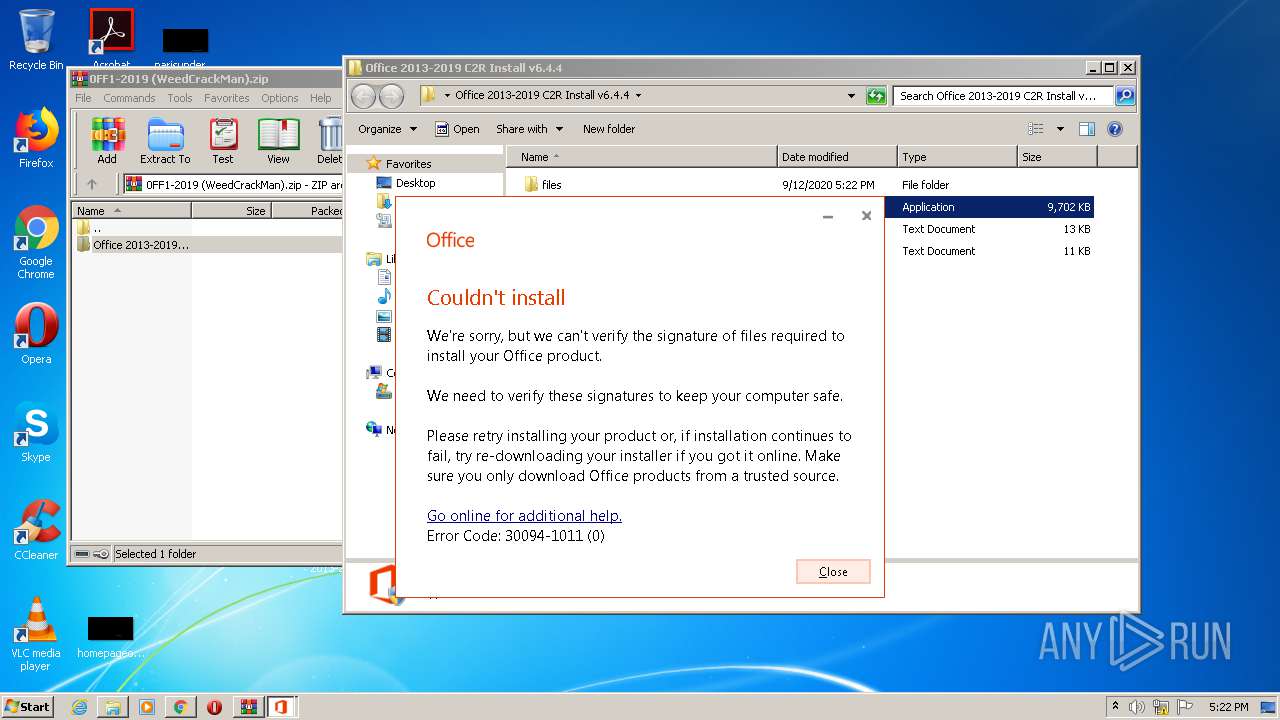The height and width of the screenshot is (720, 1280).
Task: Open Skype desktop shortcut
Action: tap(36, 433)
